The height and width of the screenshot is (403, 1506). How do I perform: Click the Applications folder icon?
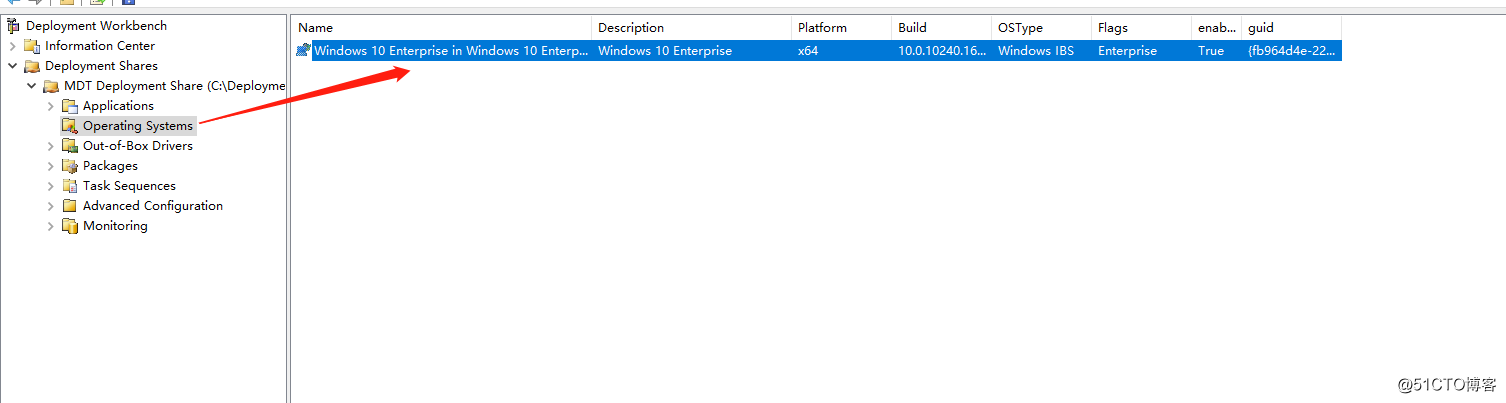[x=70, y=106]
